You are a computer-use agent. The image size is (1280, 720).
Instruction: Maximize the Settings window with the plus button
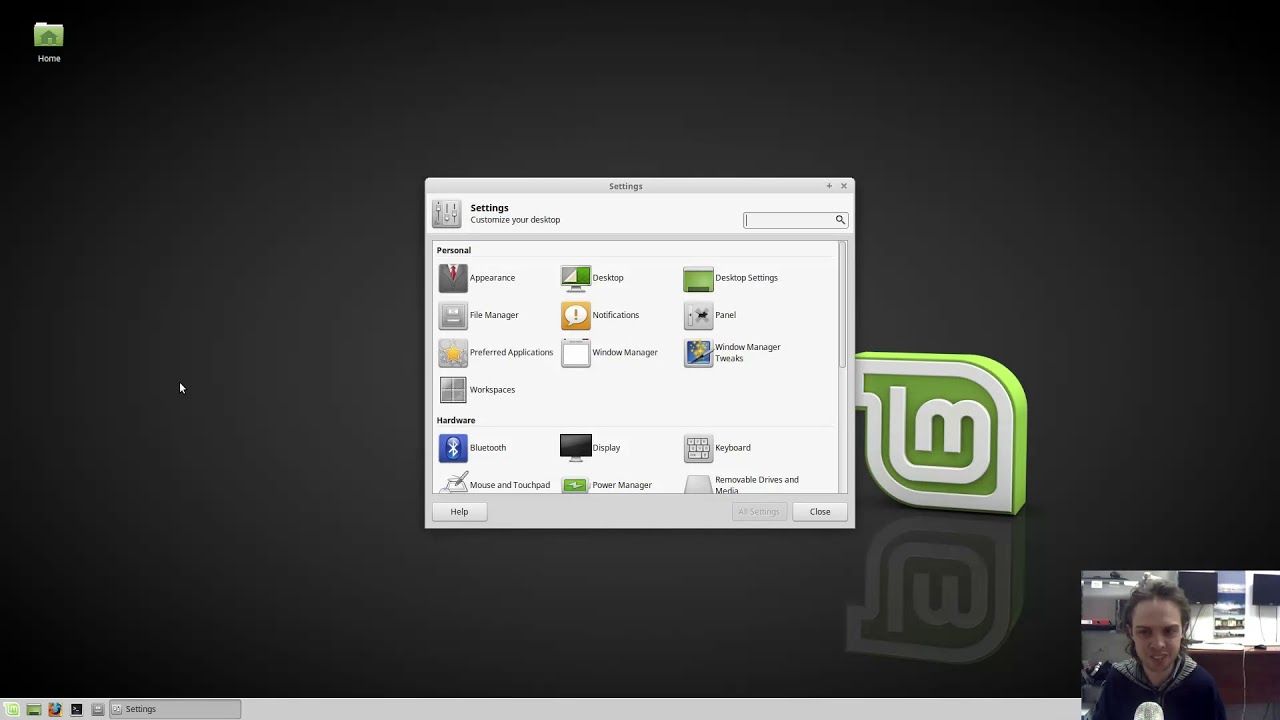pyautogui.click(x=829, y=186)
